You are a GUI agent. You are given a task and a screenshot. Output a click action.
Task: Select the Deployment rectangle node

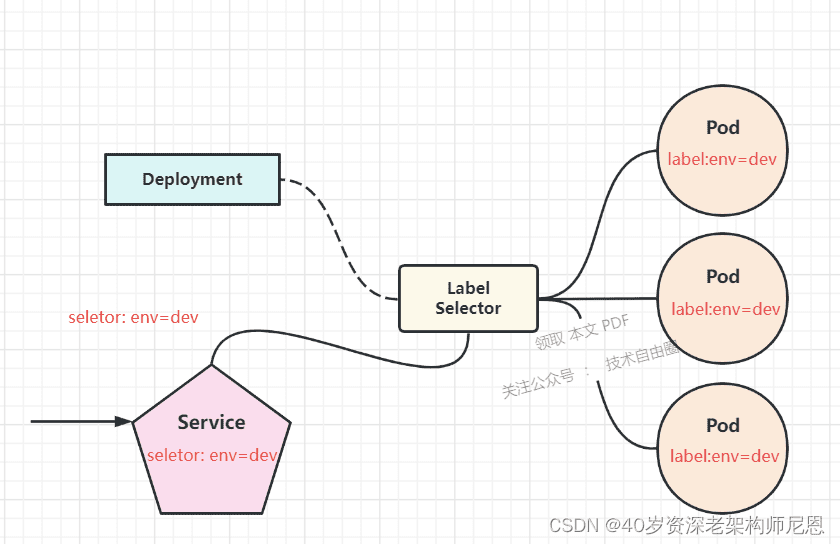(x=192, y=180)
